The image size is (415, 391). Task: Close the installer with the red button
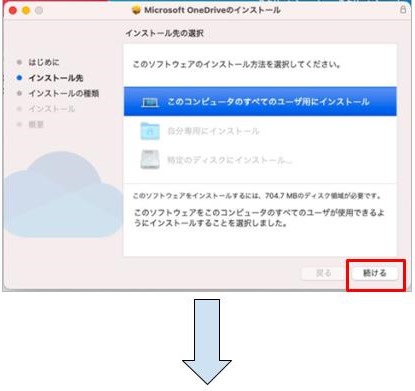13,11
